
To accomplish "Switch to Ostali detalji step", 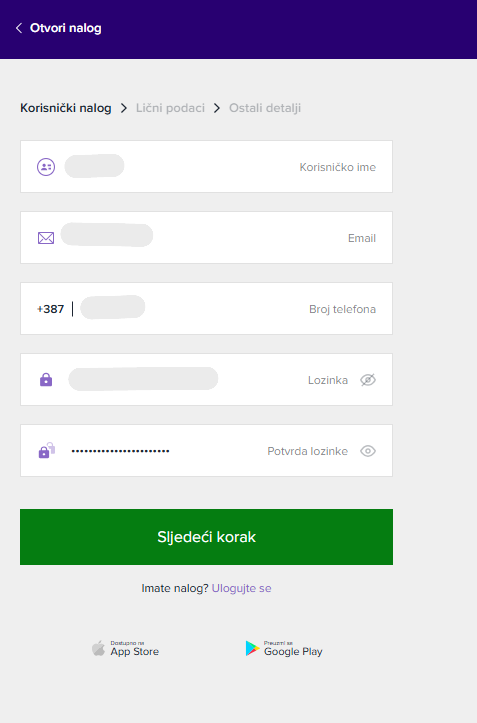I will pyautogui.click(x=265, y=108).
